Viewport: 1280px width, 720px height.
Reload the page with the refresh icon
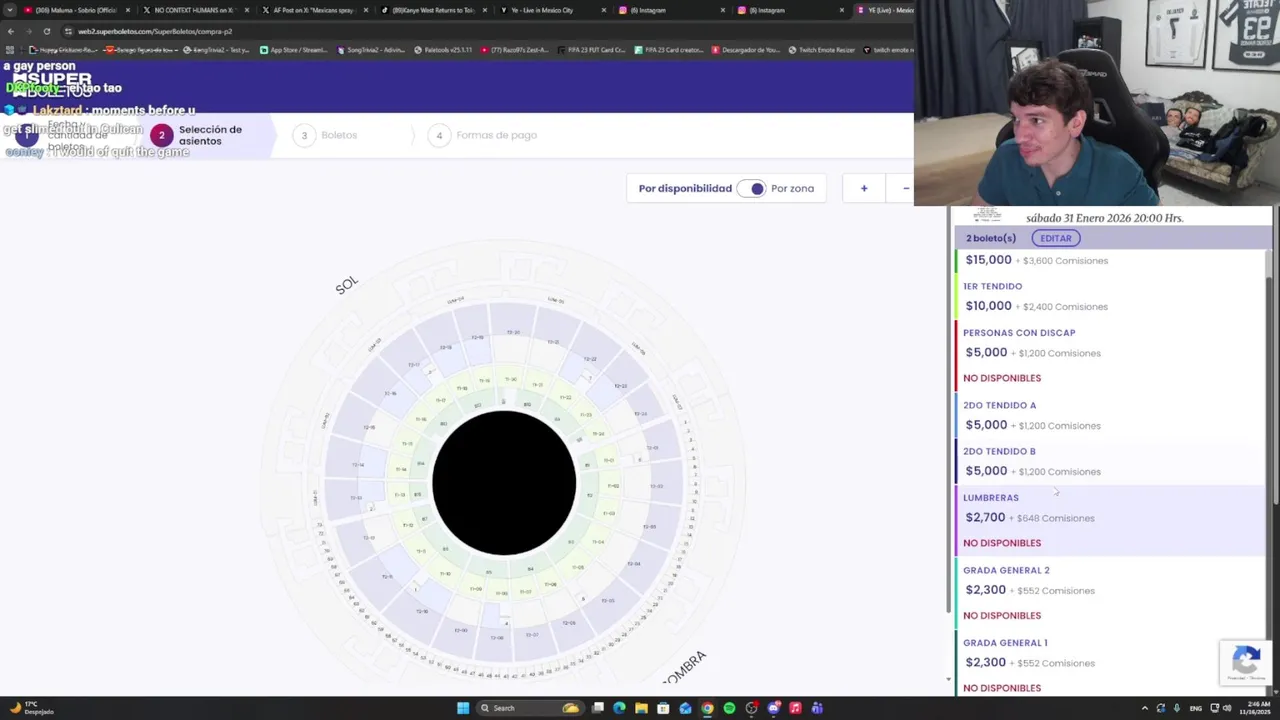coord(45,31)
